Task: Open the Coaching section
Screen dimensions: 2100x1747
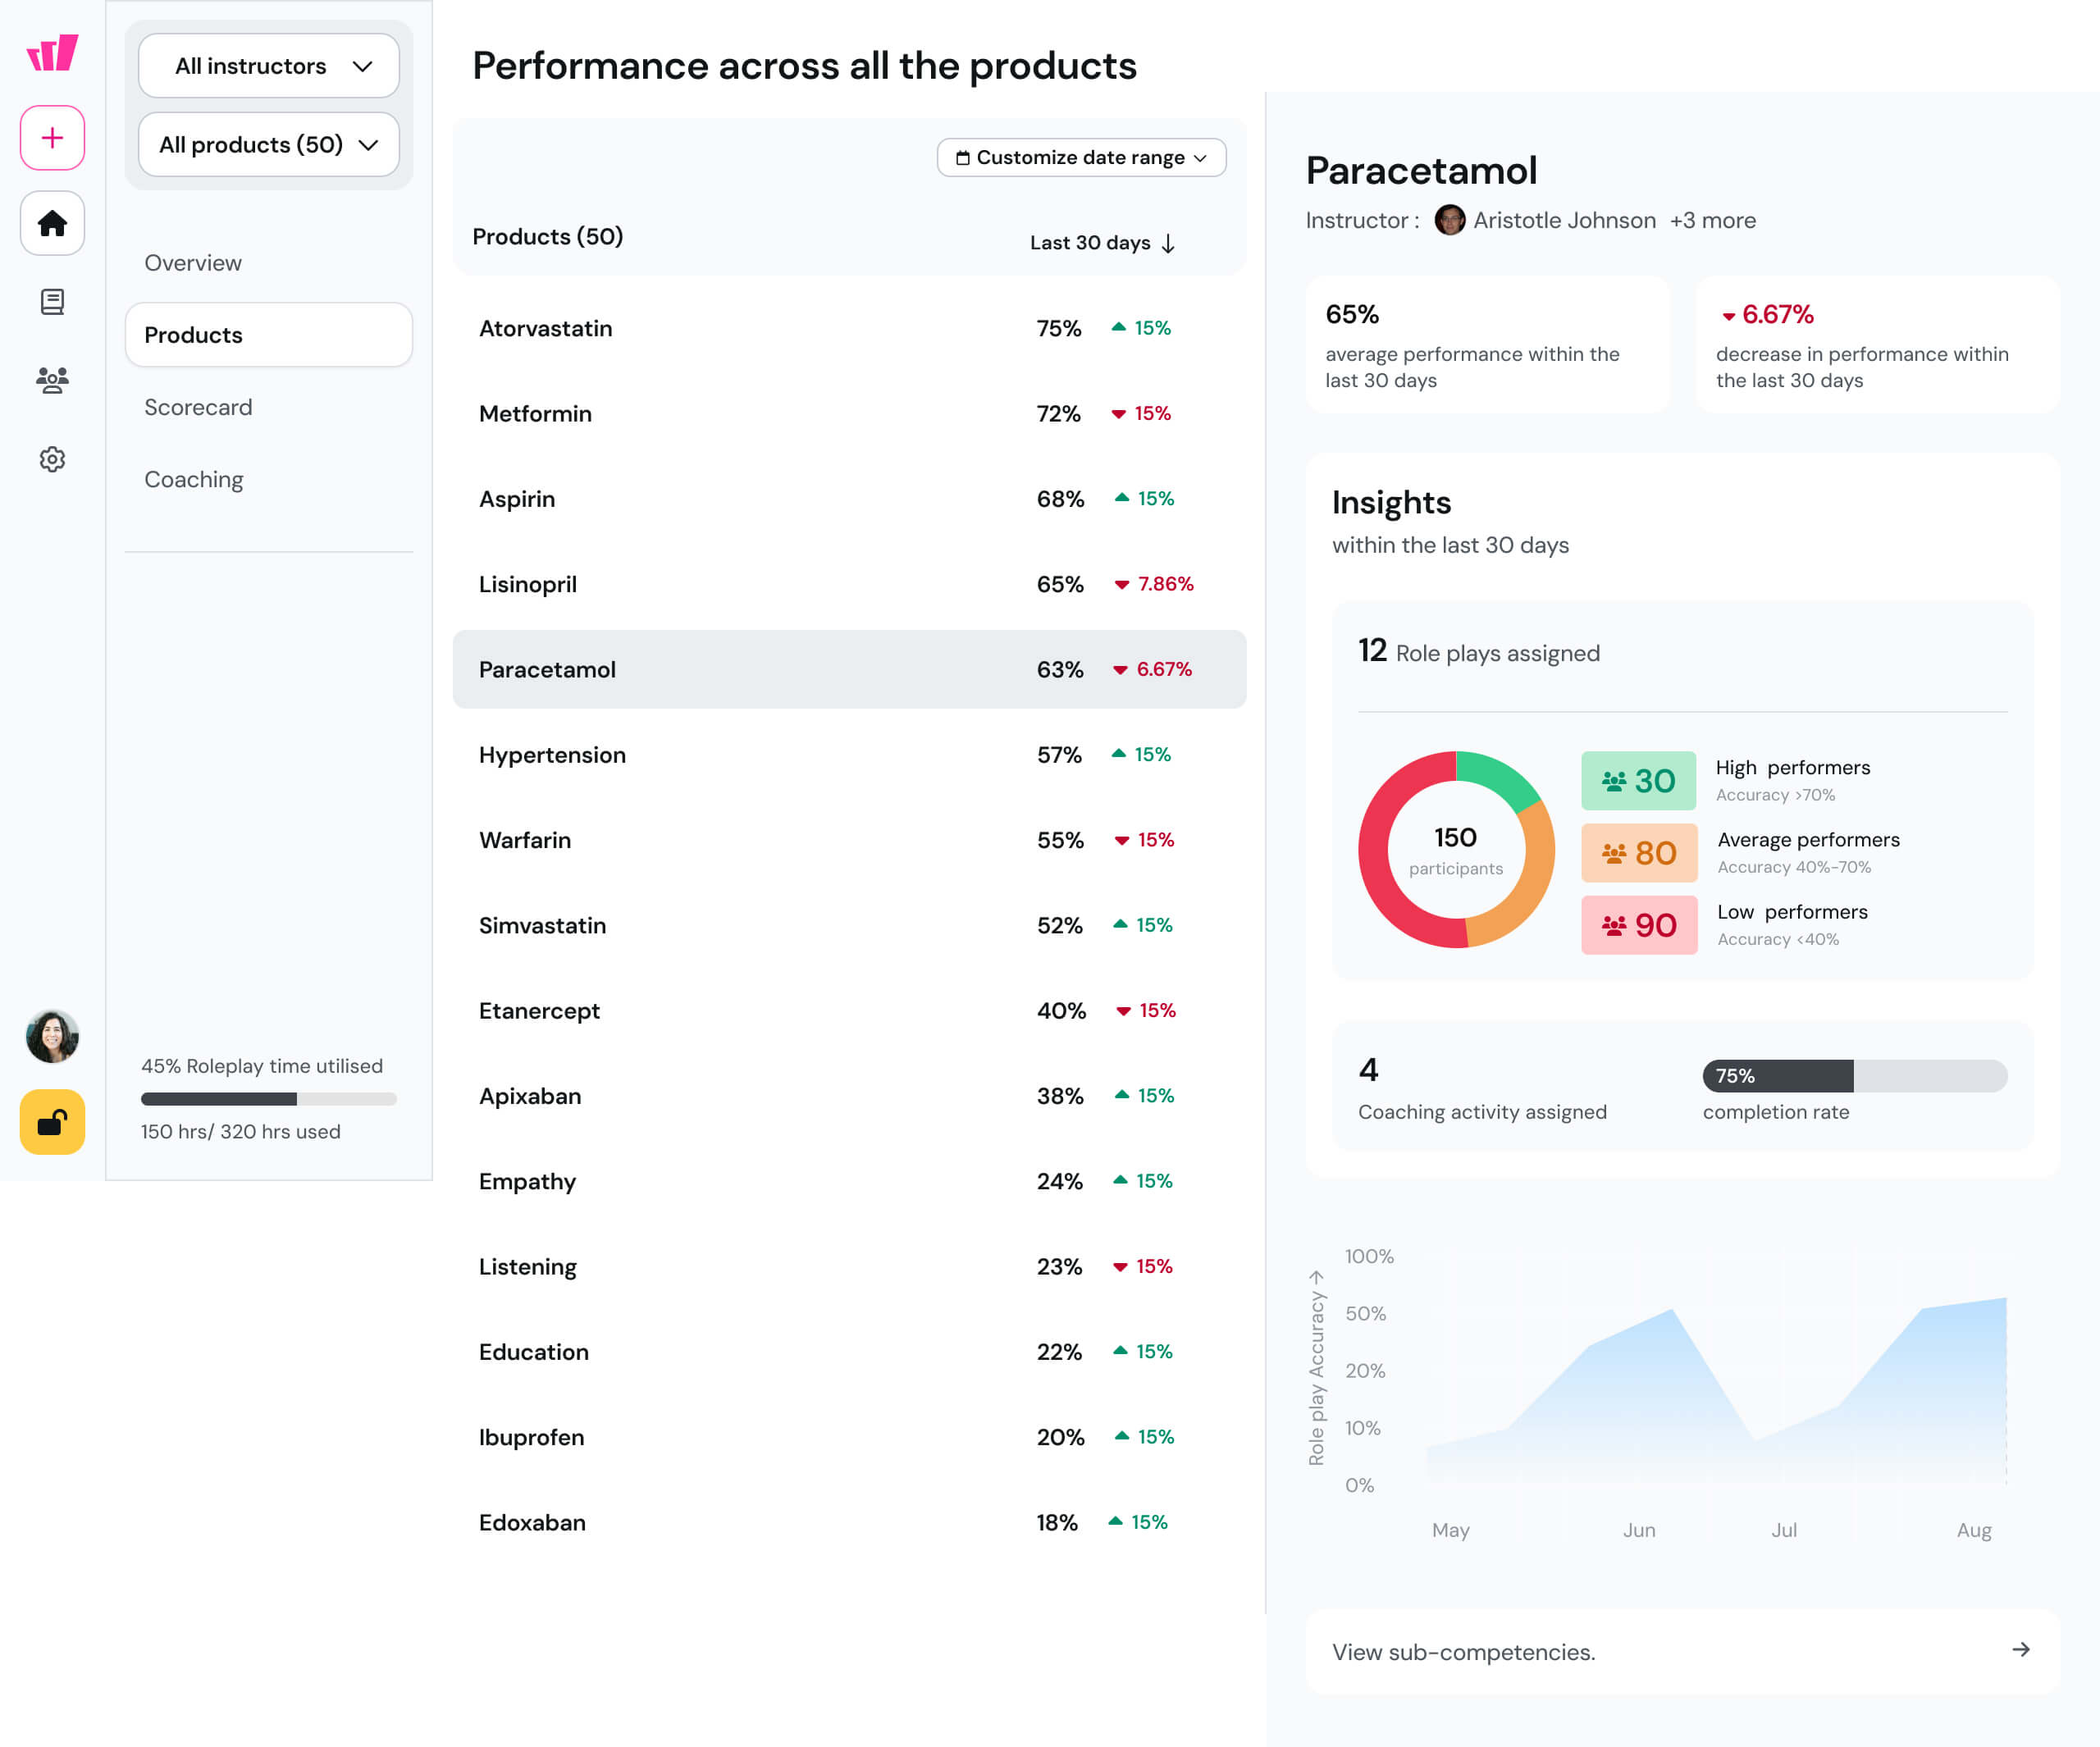Action: [194, 480]
